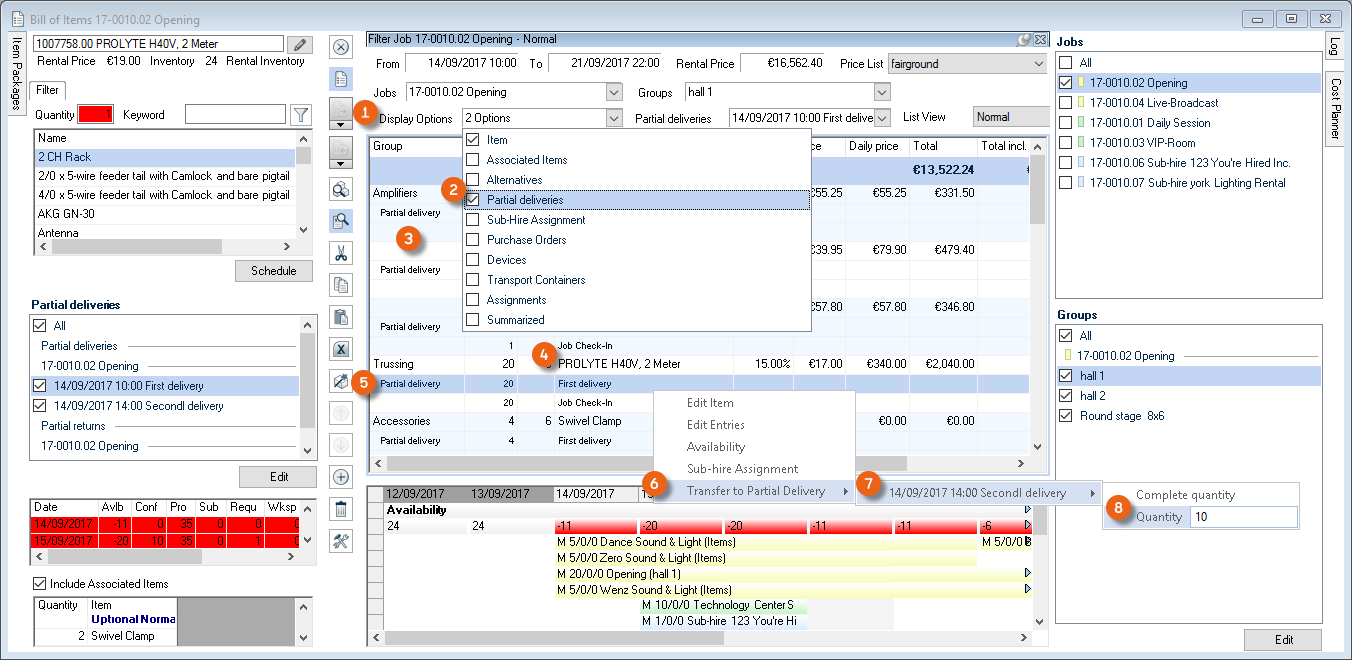
Task: Expand the Groups hall 1 dropdown
Action: pos(881,93)
